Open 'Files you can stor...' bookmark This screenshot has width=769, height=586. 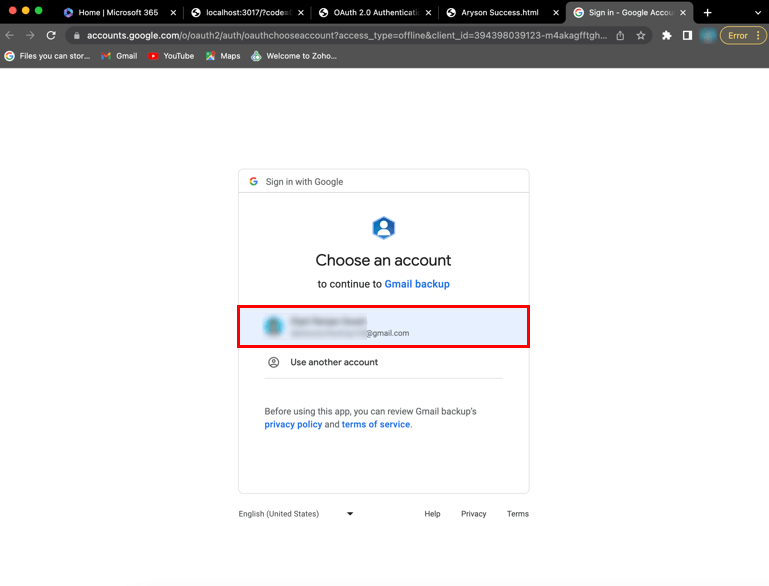pyautogui.click(x=47, y=56)
